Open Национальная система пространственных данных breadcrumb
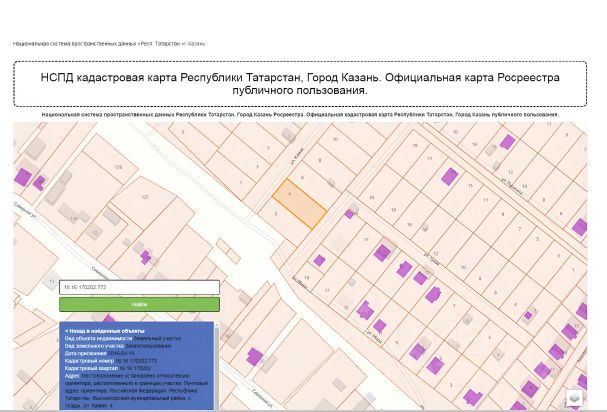This screenshot has width=607, height=412. coord(74,44)
